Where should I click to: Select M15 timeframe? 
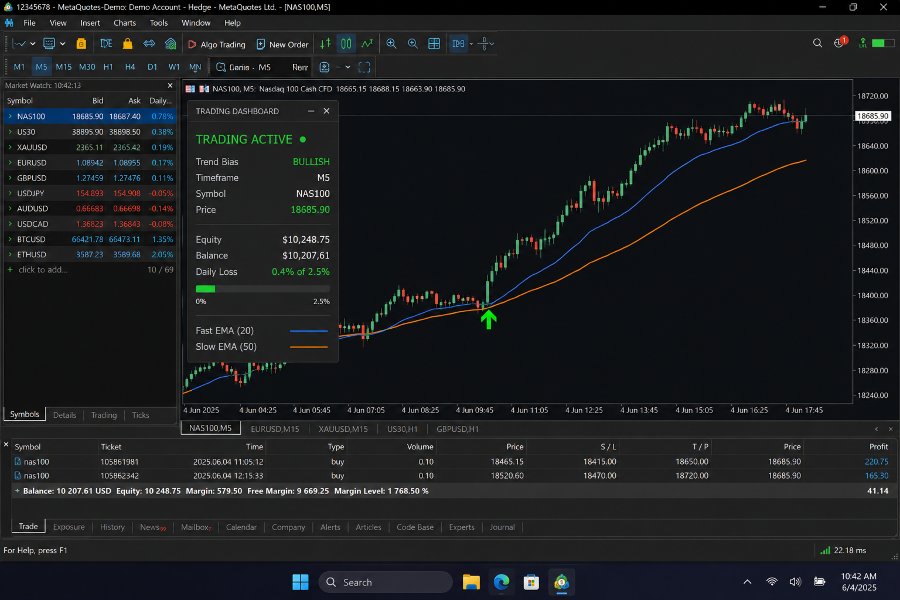[x=64, y=67]
